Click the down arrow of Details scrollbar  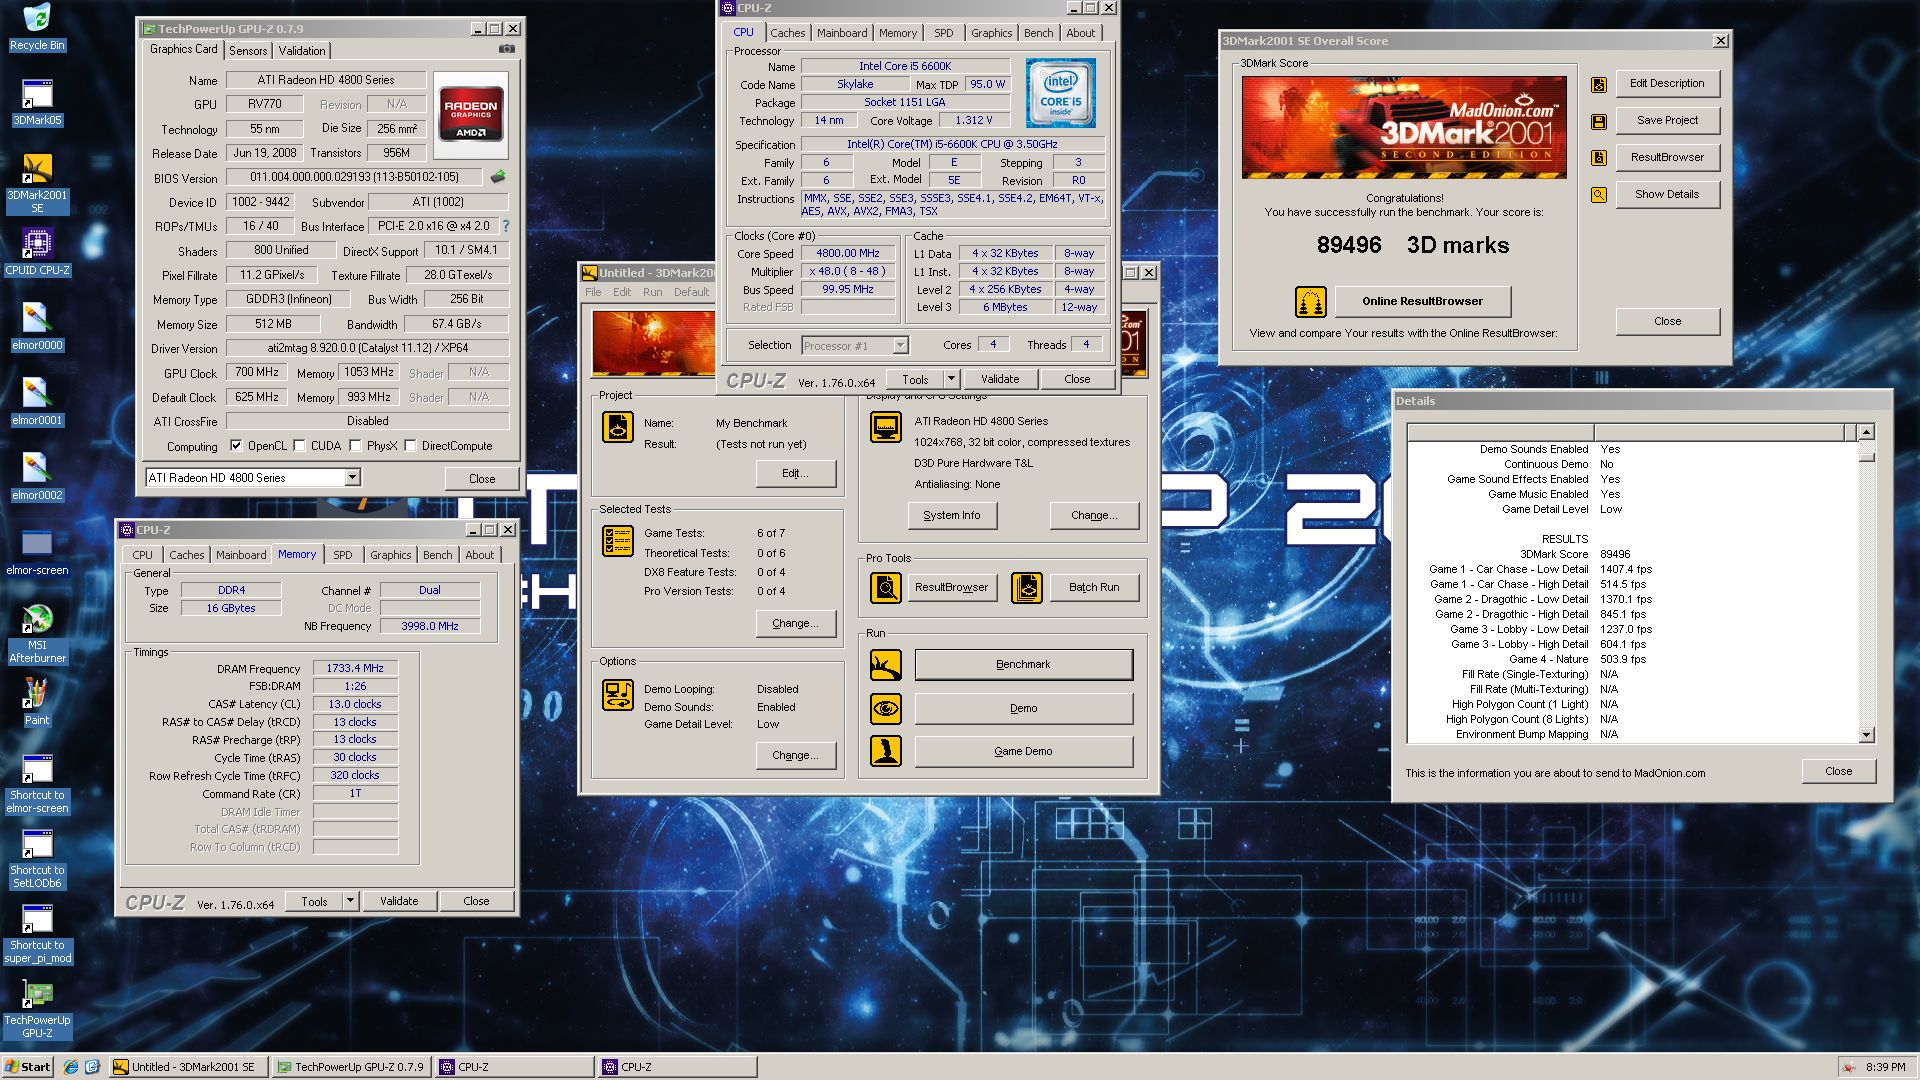click(1866, 735)
